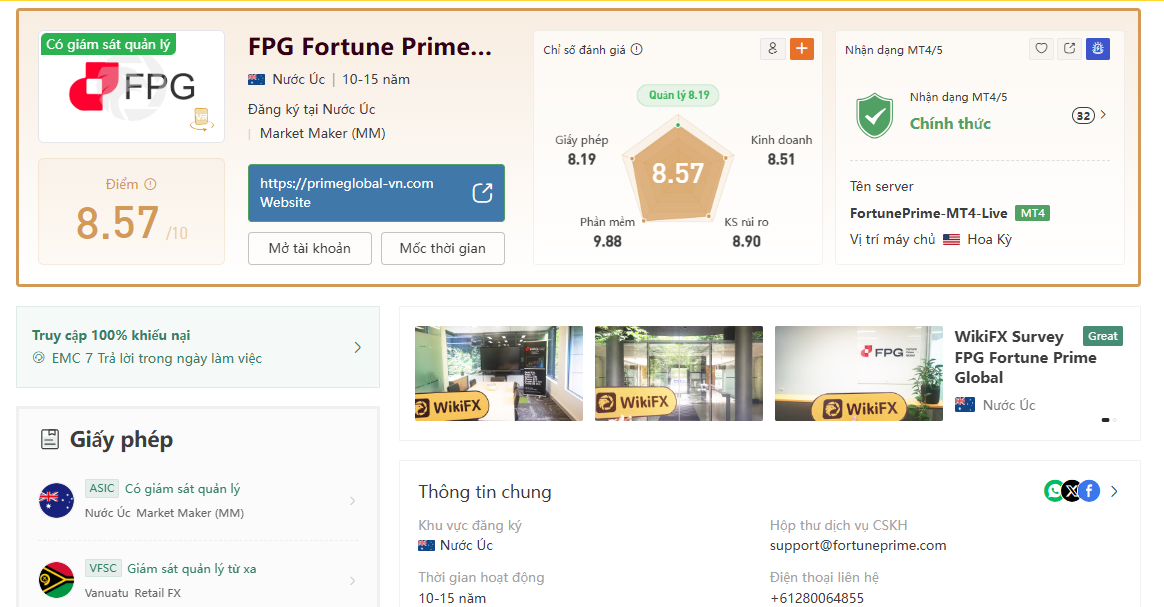Open the complaints access chevron
The height and width of the screenshot is (607, 1164).
(358, 347)
